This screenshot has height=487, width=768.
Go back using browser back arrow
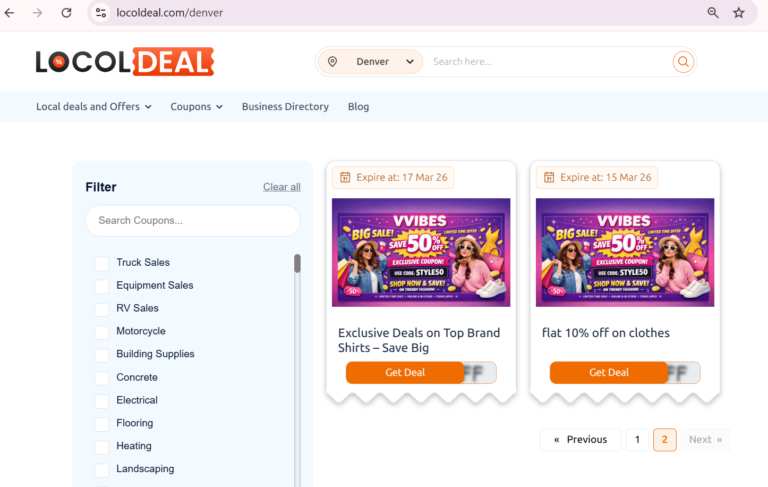click(11, 13)
